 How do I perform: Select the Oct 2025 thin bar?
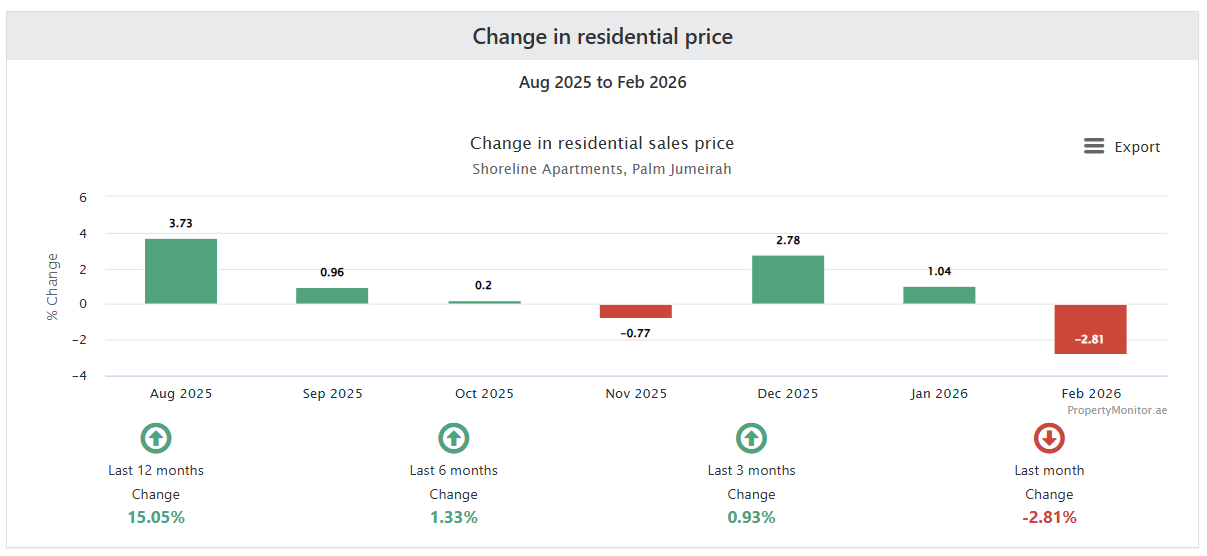pos(484,302)
